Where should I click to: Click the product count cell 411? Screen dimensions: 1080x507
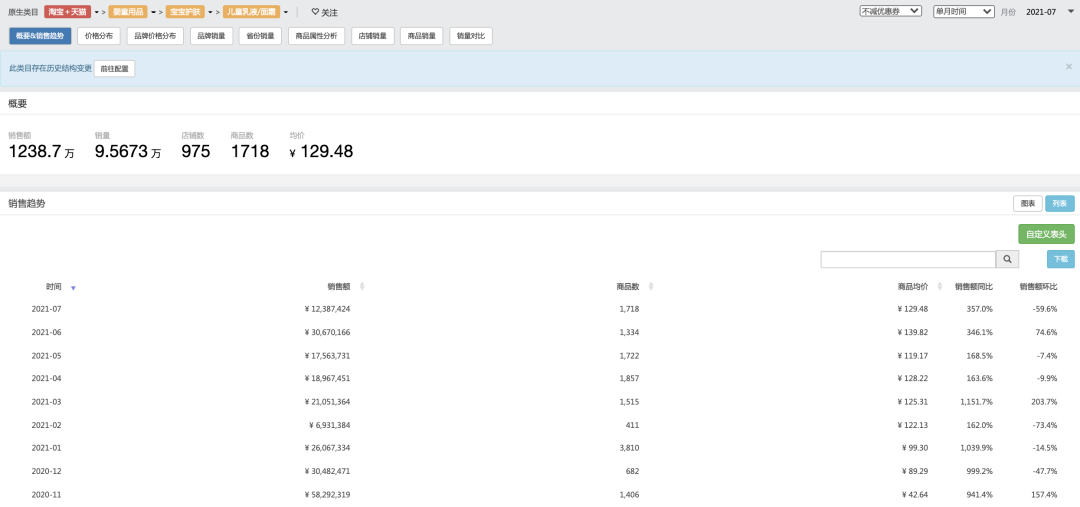(x=633, y=425)
